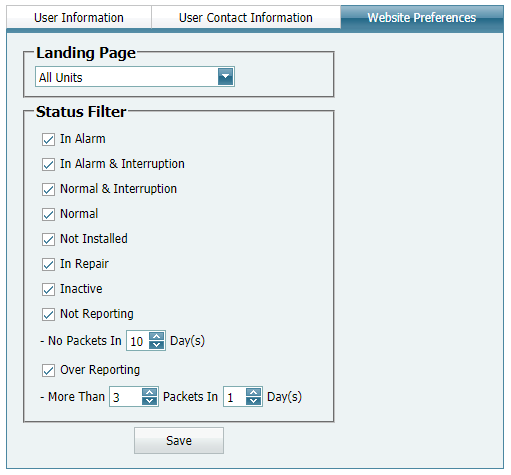Image resolution: width=511 pixels, height=475 pixels.
Task: Click the No Packets In days field
Action: point(138,341)
